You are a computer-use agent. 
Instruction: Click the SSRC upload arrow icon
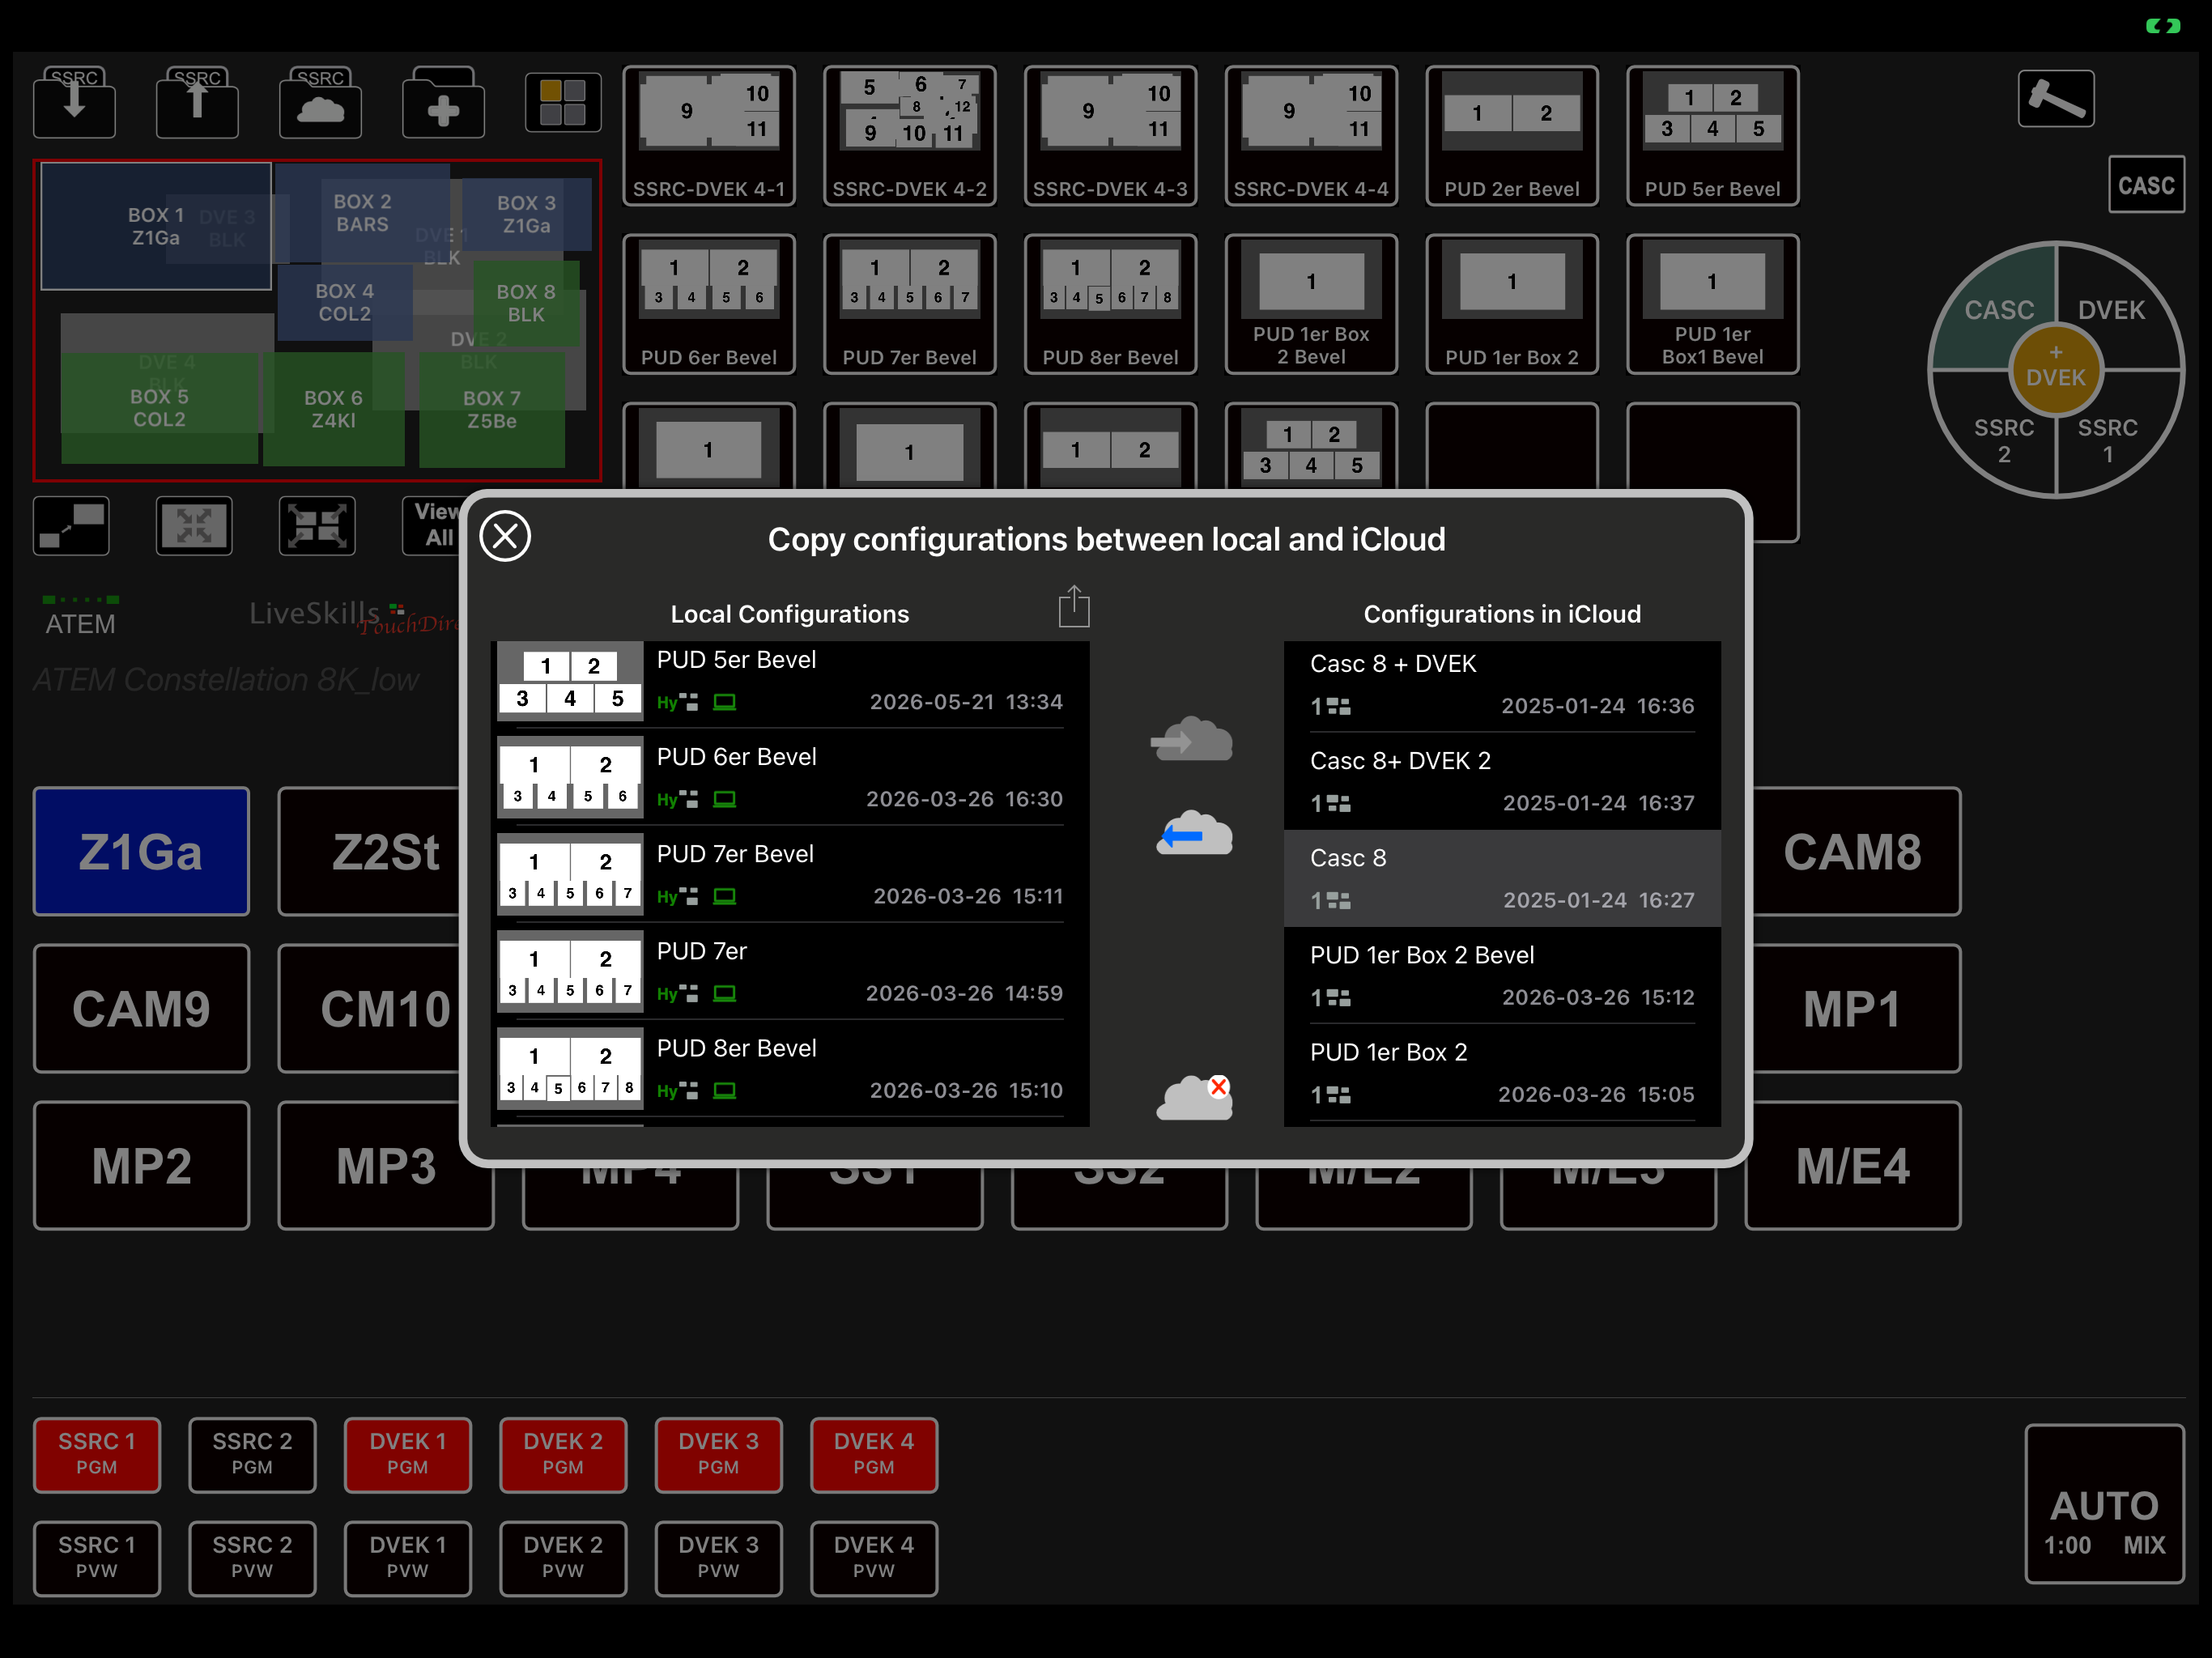coord(197,102)
